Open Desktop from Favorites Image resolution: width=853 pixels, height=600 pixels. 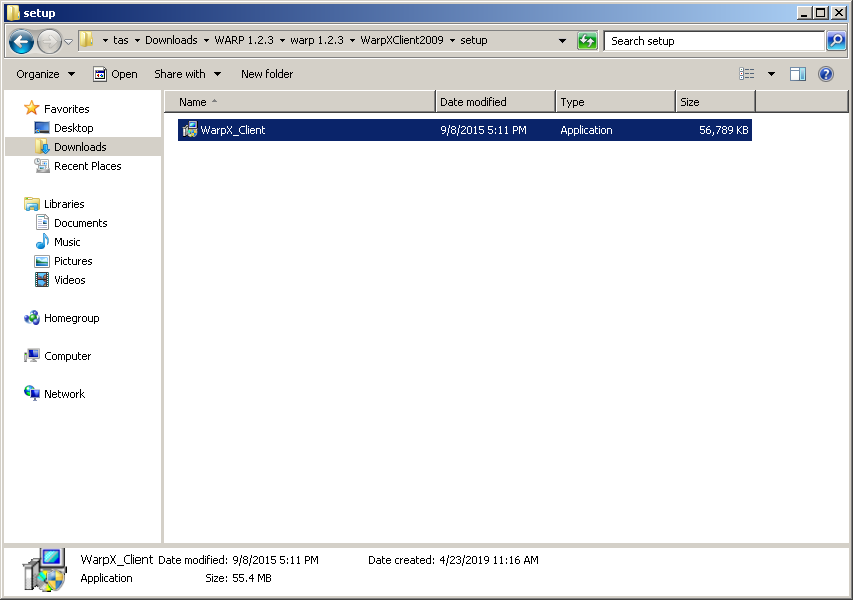[x=73, y=128]
